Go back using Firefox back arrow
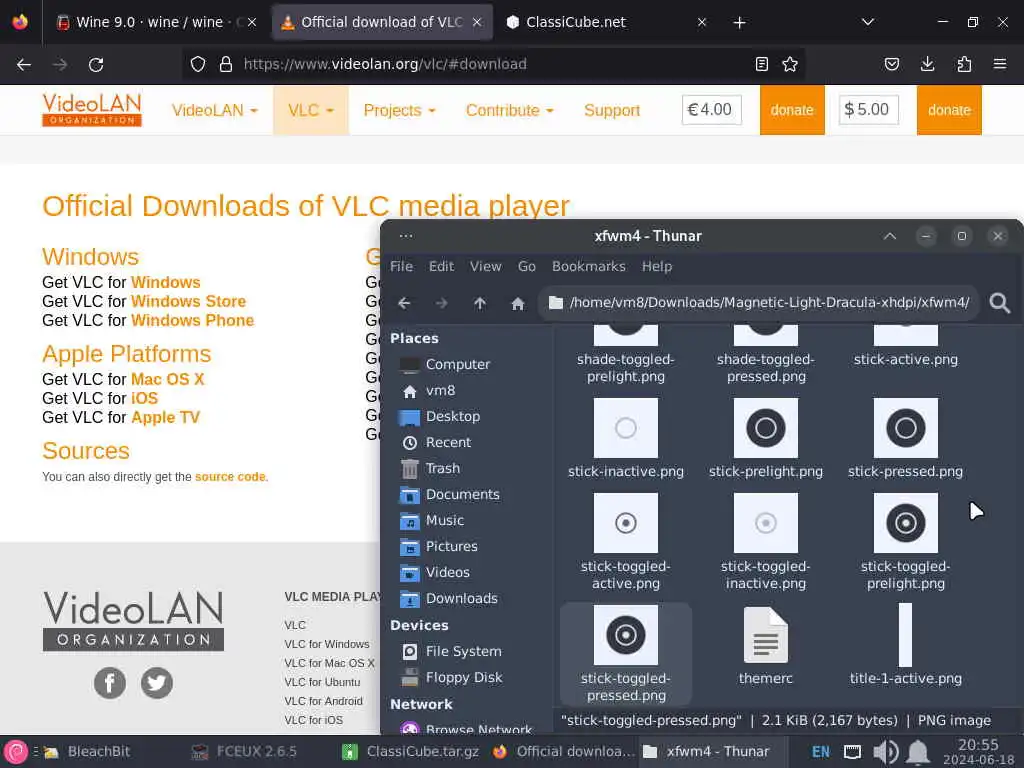Viewport: 1024px width, 768px height. coord(24,65)
